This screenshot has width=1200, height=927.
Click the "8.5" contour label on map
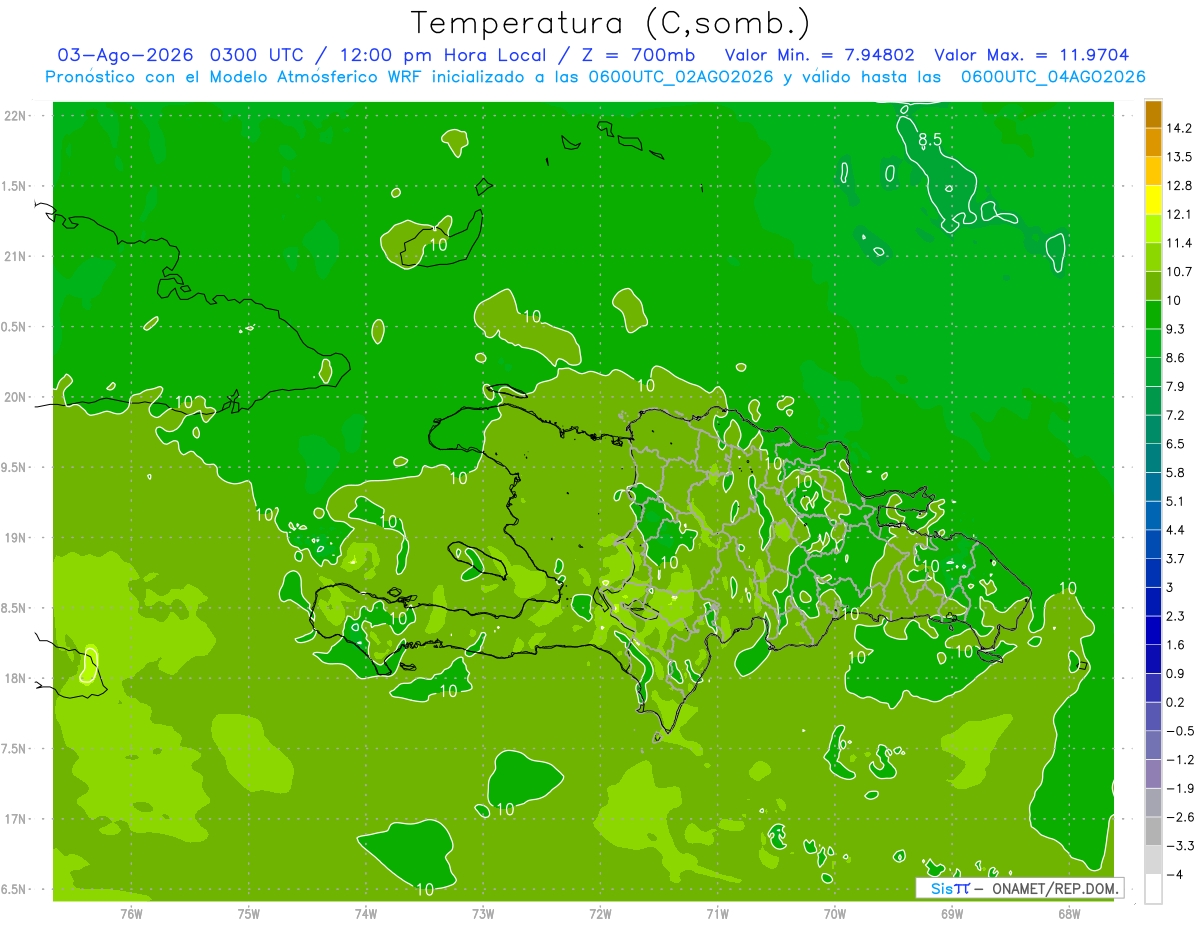tap(930, 140)
